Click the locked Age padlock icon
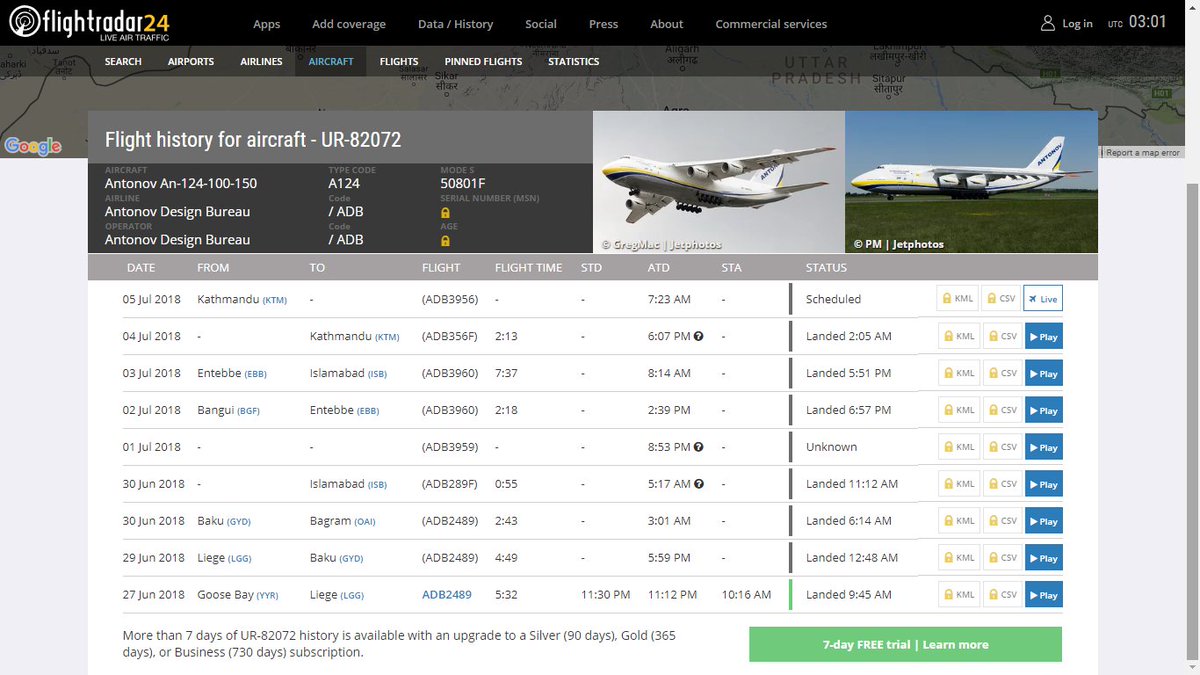 click(445, 241)
